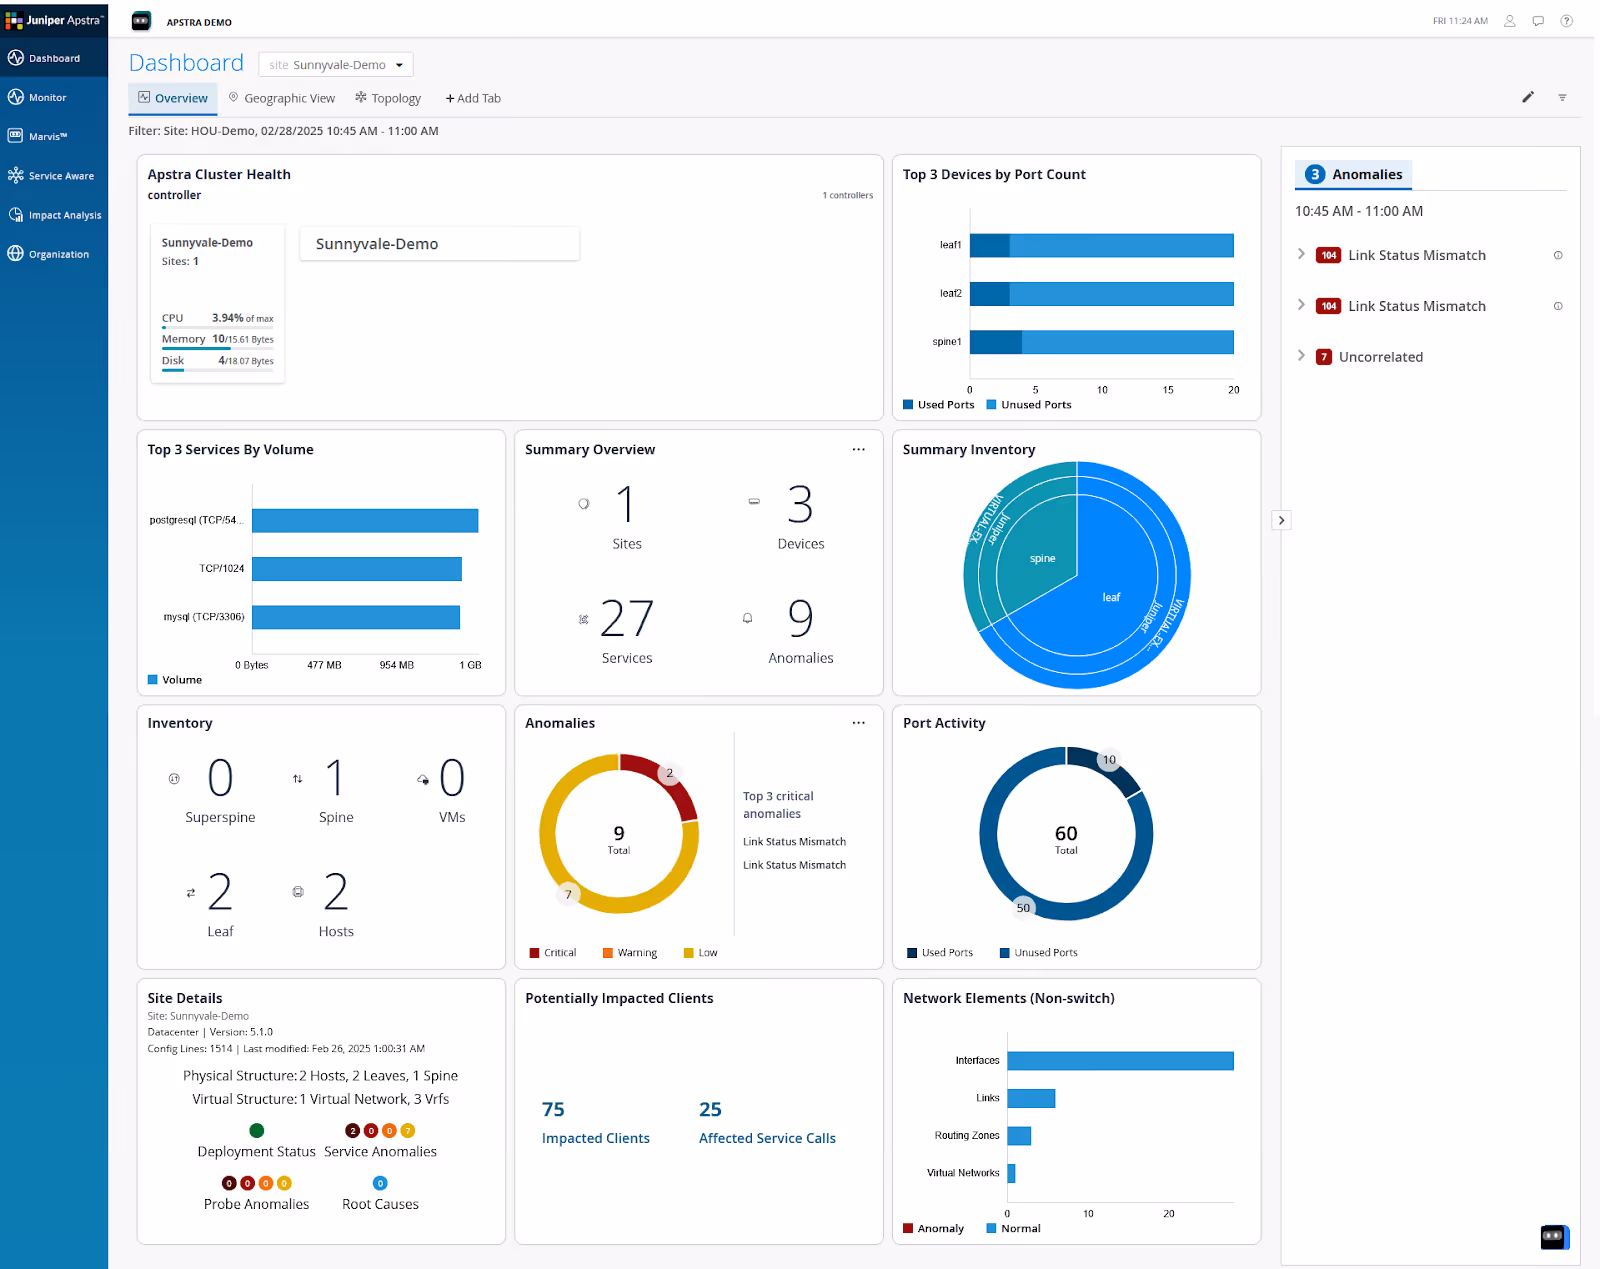Open the user profile icon
This screenshot has width=1600, height=1269.
point(1510,21)
